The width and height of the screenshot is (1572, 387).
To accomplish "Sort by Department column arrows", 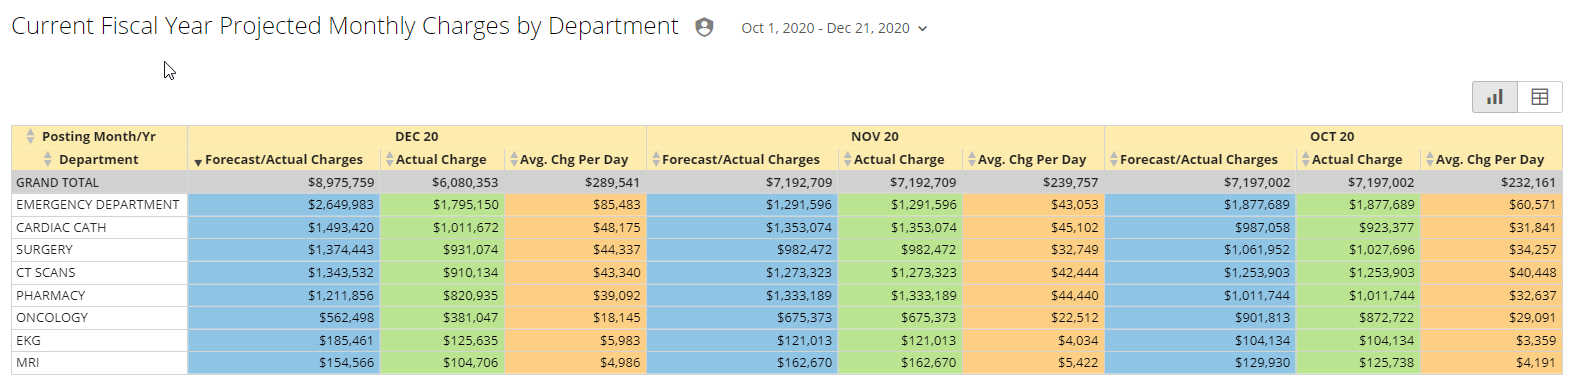I will [48, 159].
